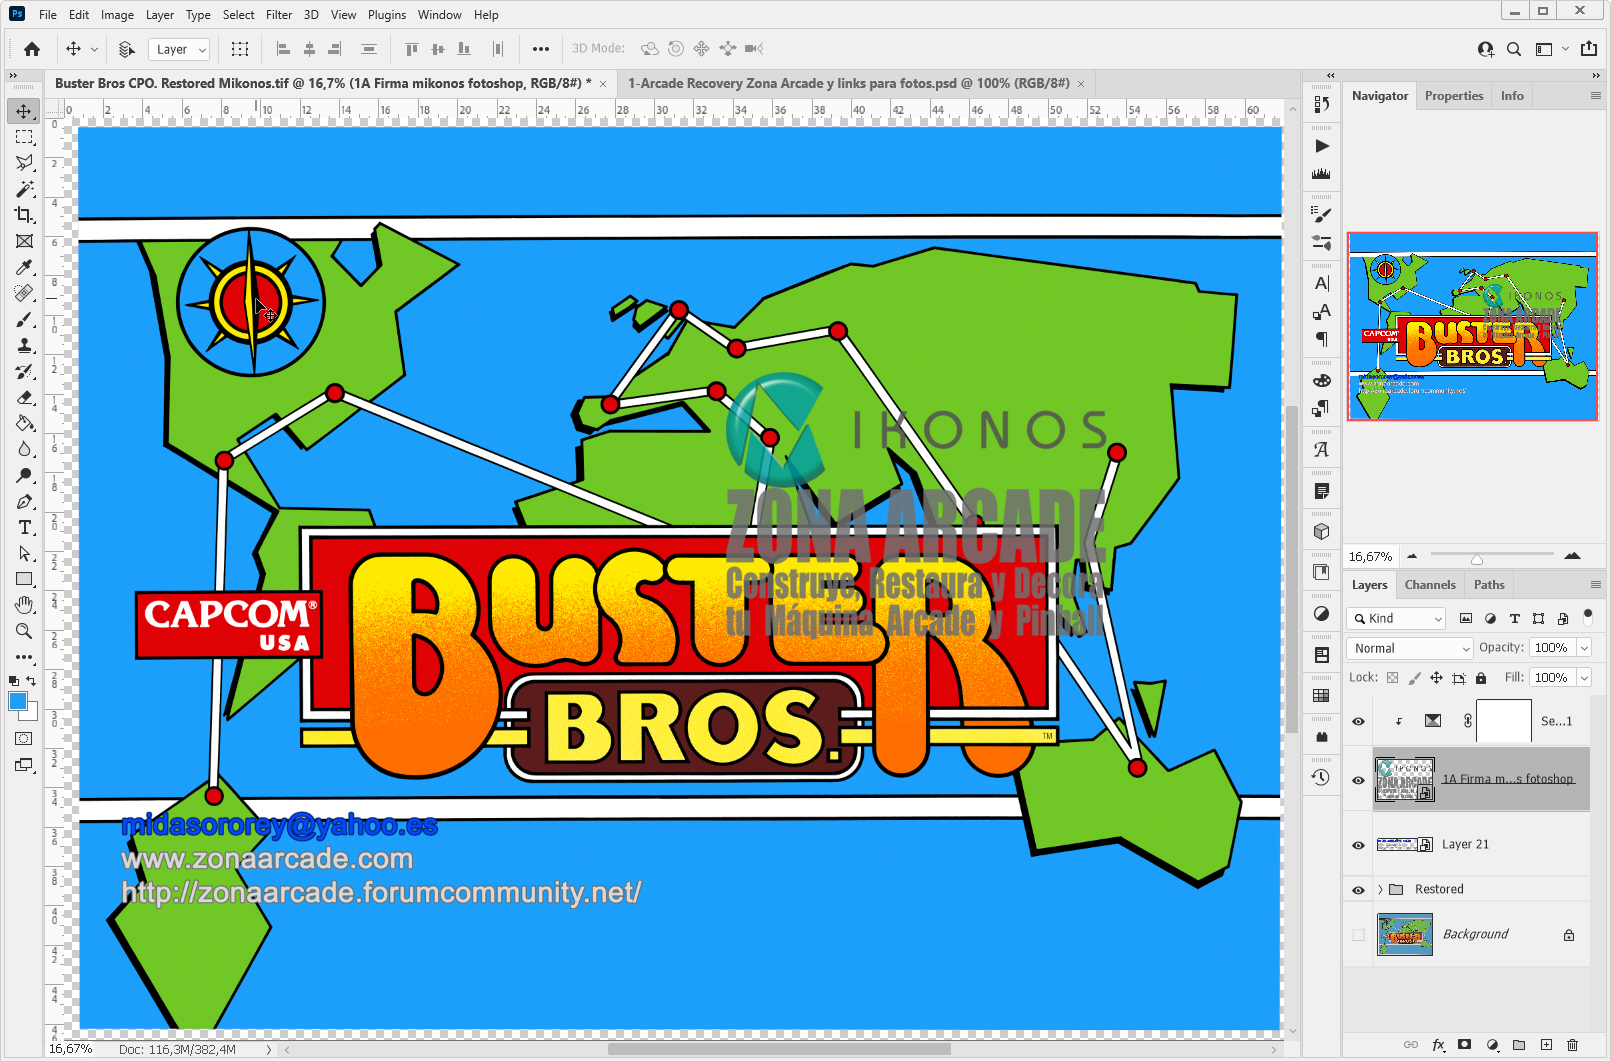Open the layer blend mode dropdown
Viewport: 1611px width, 1062px height.
pos(1408,648)
